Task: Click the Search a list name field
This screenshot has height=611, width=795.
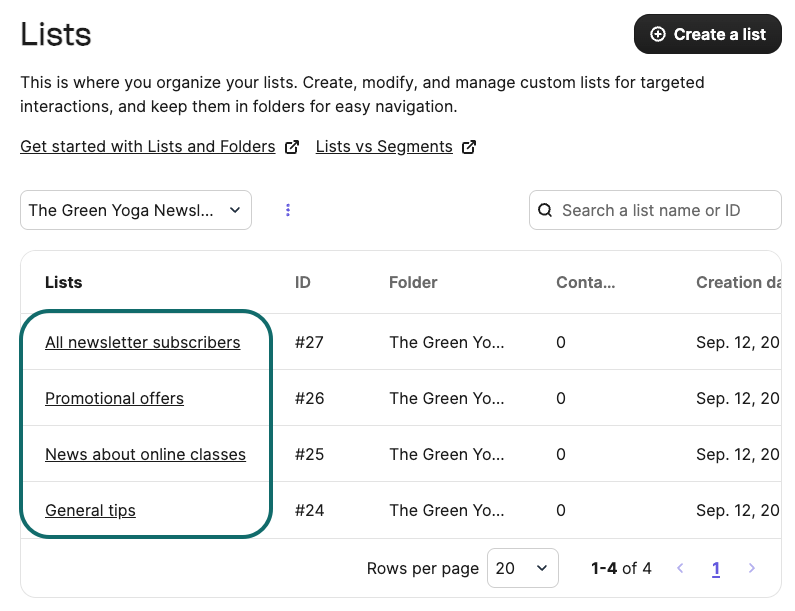Action: (x=665, y=210)
